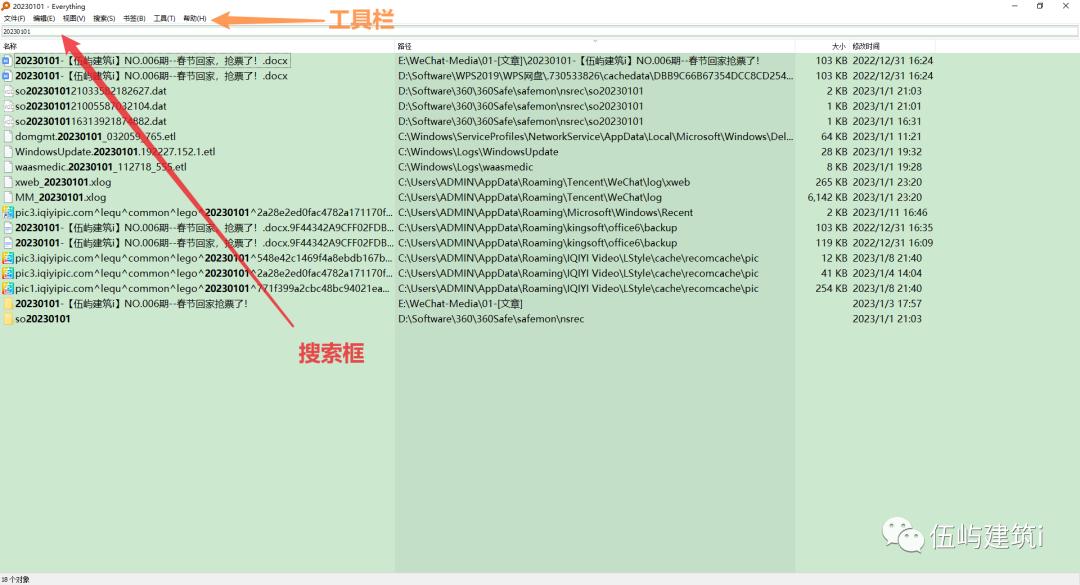The width and height of the screenshot is (1080, 585).
Task: Click the Everything app icon in title bar
Action: 8,5
